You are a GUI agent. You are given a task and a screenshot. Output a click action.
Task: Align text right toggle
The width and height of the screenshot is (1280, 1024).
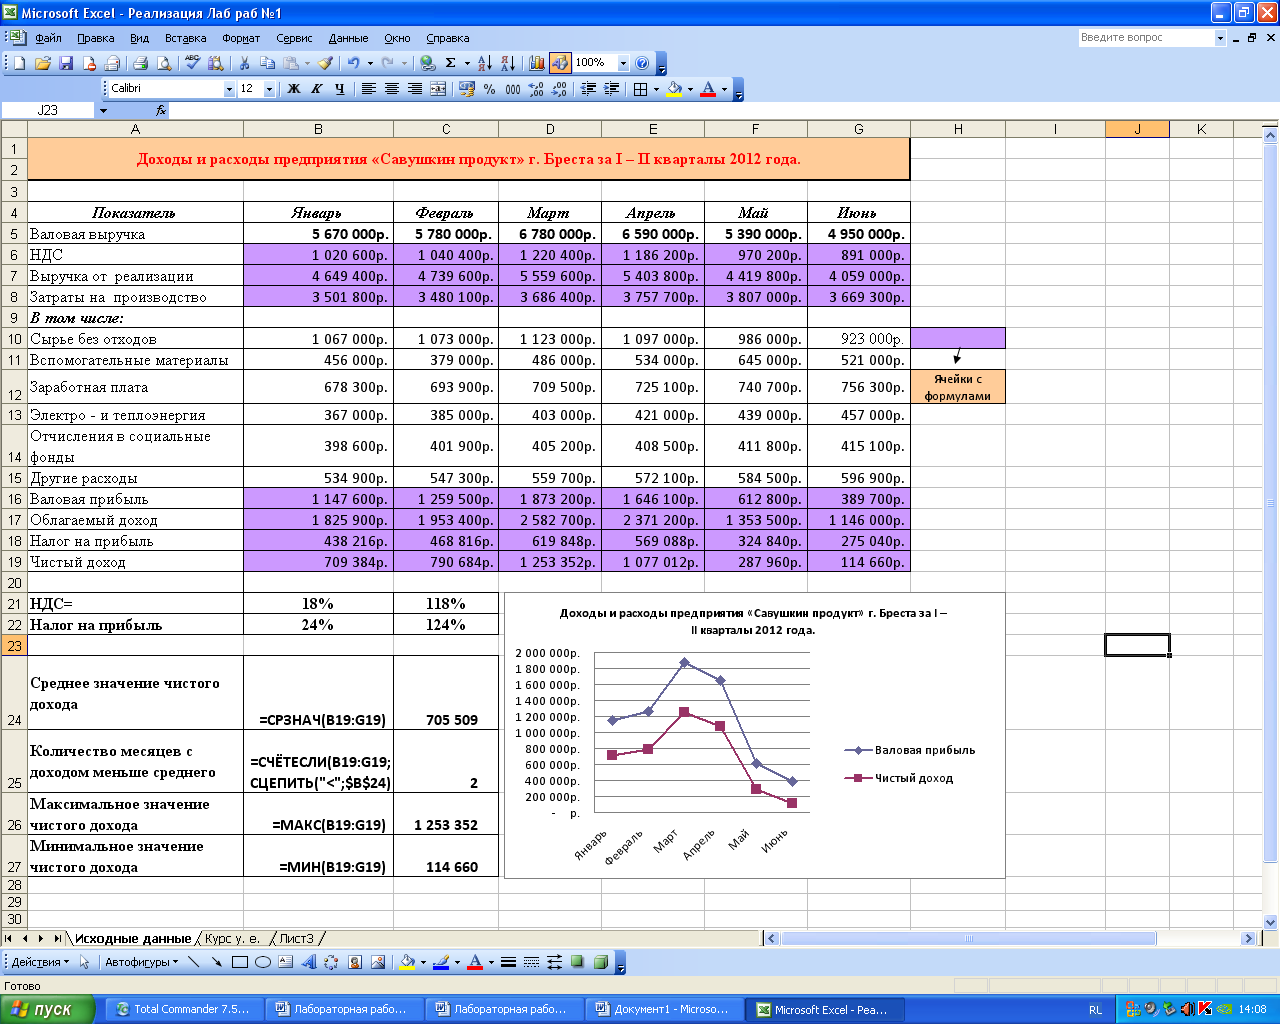(x=415, y=89)
